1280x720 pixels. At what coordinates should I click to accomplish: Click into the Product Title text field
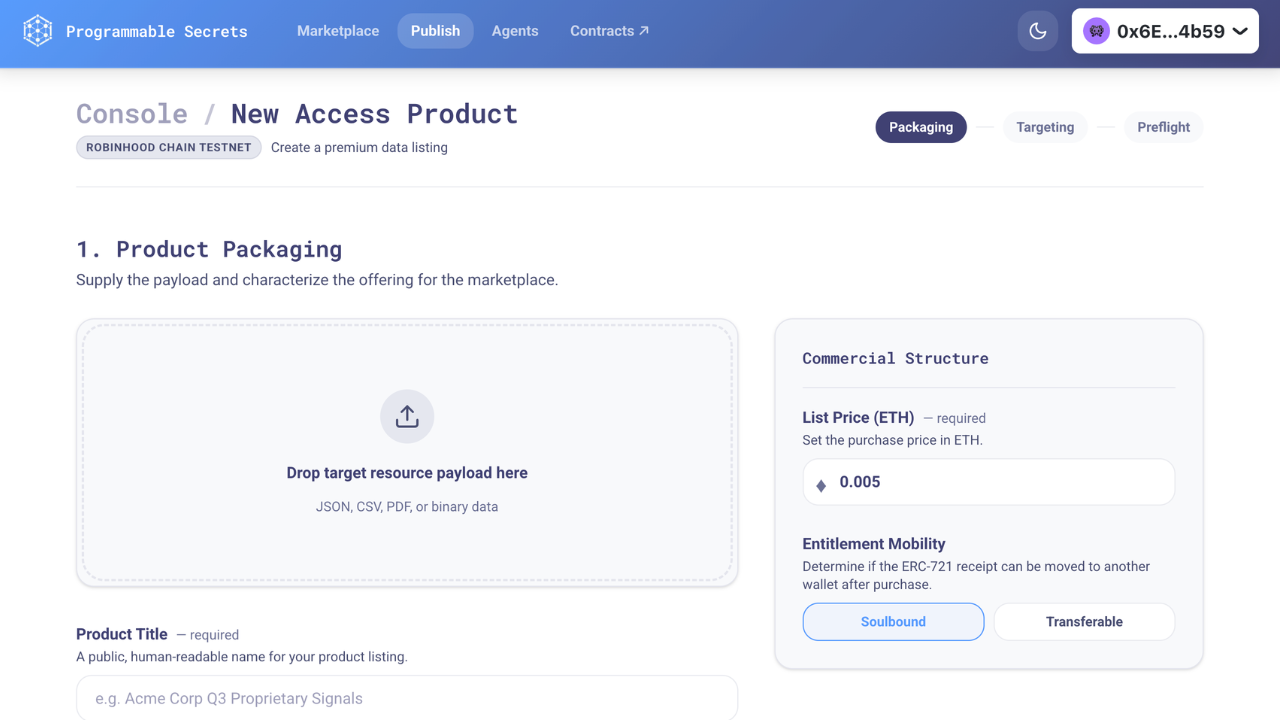pos(407,698)
